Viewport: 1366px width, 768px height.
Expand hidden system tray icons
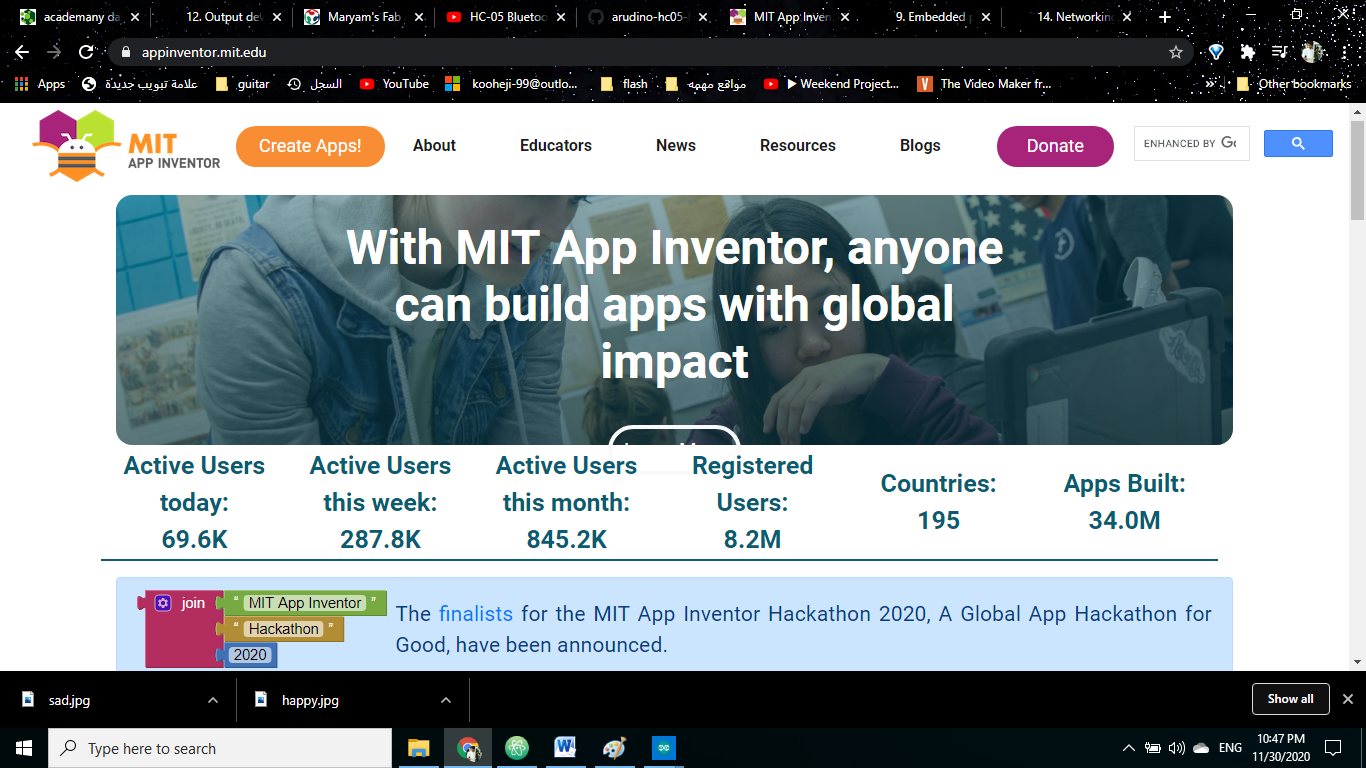point(1129,747)
